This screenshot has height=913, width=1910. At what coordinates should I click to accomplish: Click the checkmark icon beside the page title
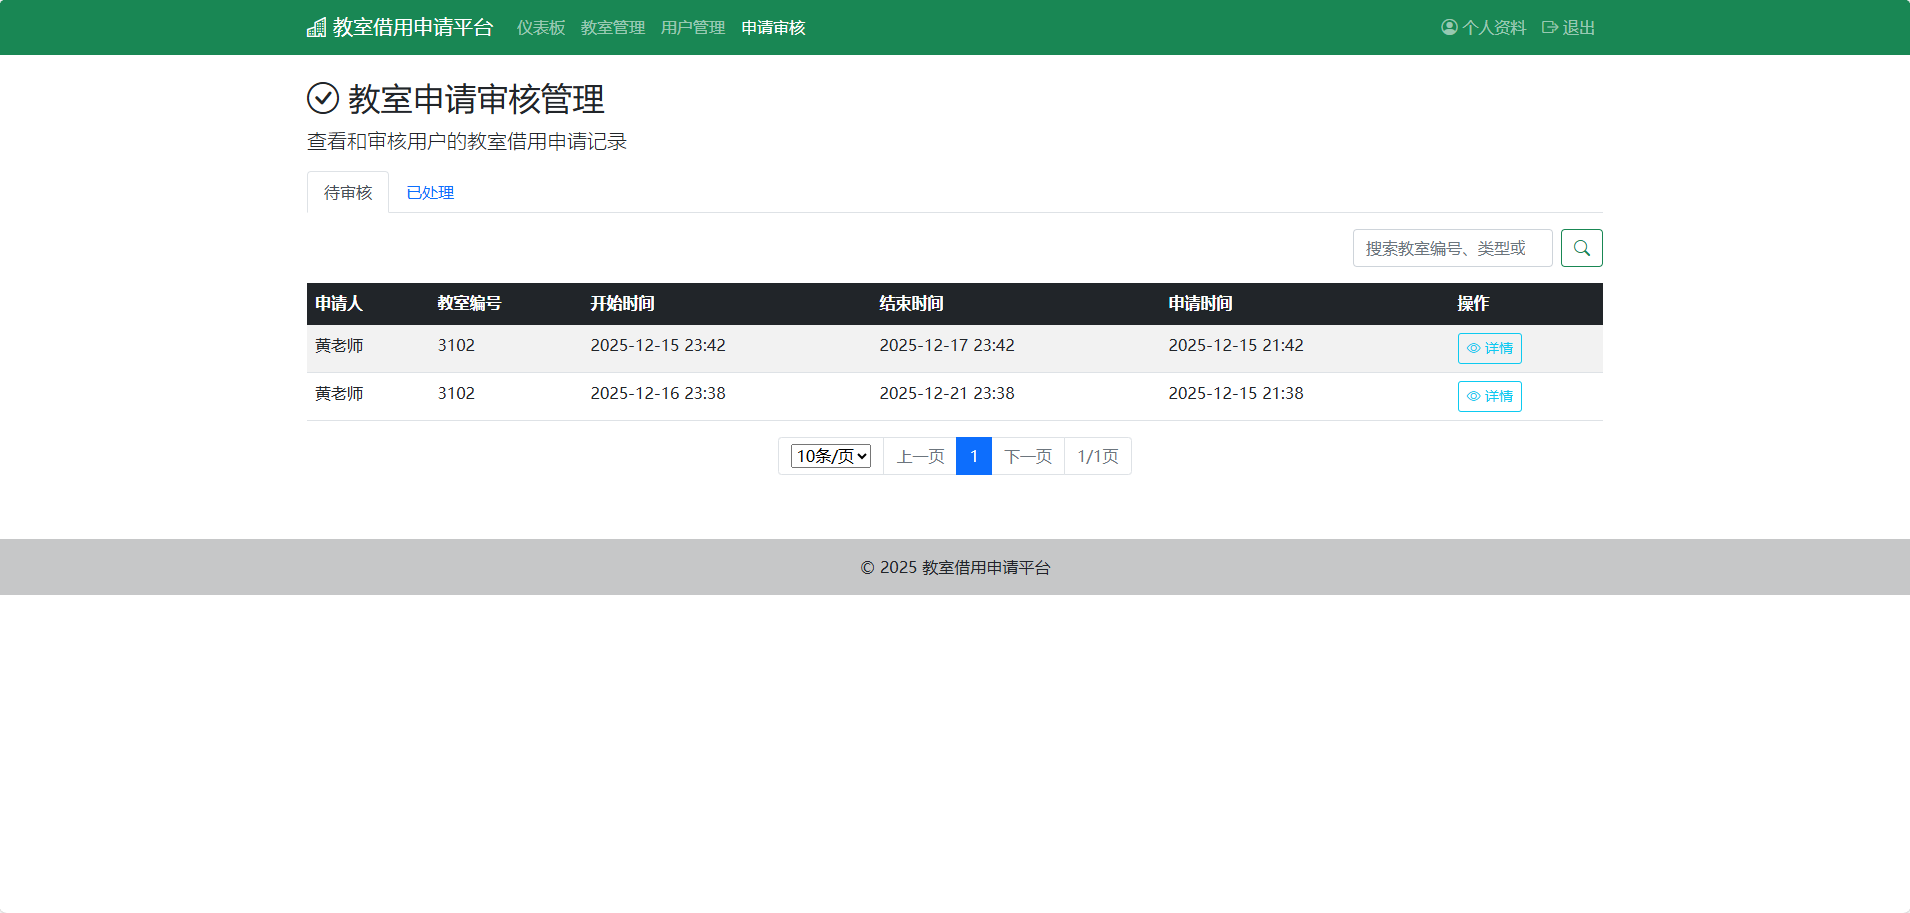[323, 99]
